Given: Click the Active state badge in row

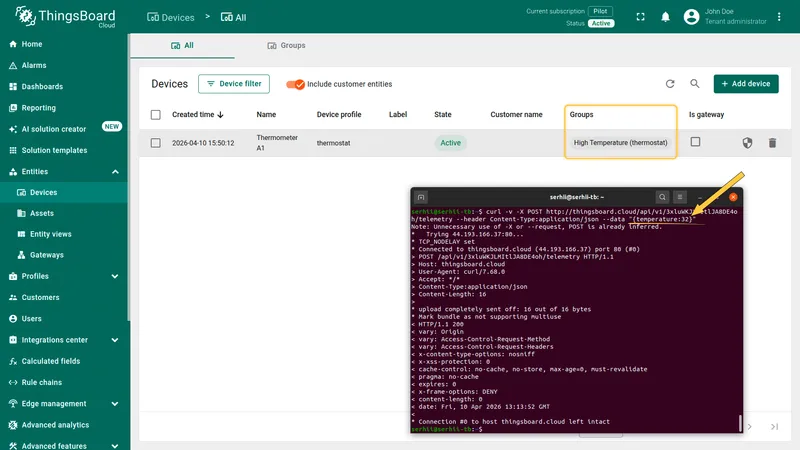Looking at the screenshot, I should click(450, 143).
